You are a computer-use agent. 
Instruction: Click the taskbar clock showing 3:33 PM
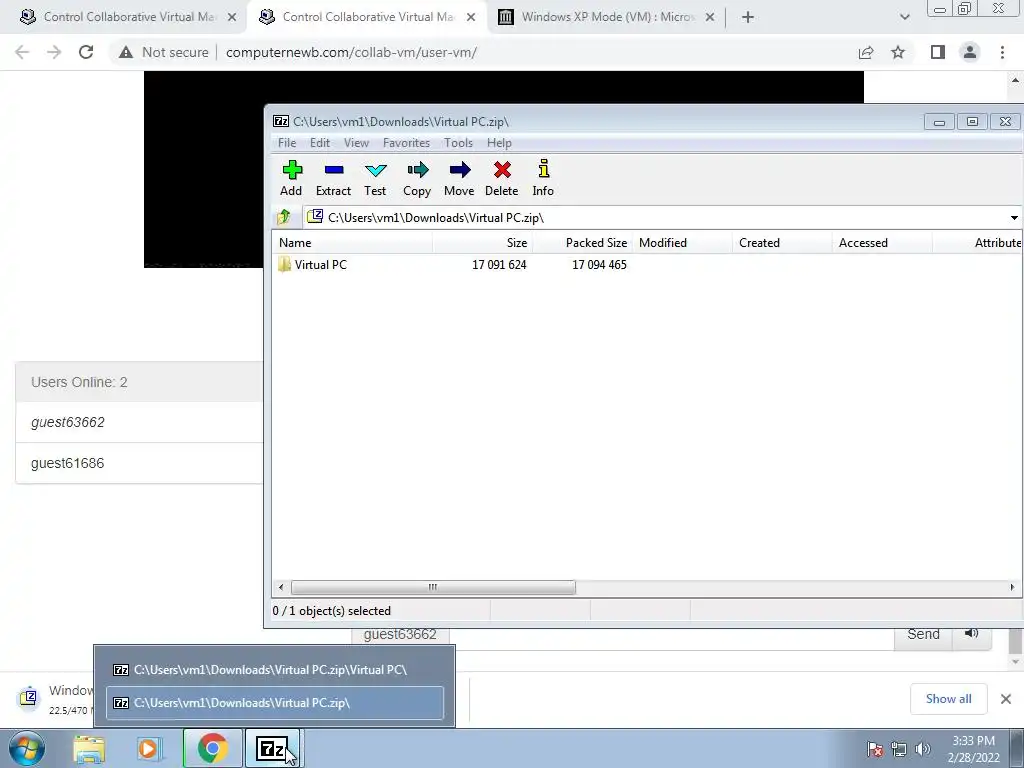(973, 749)
